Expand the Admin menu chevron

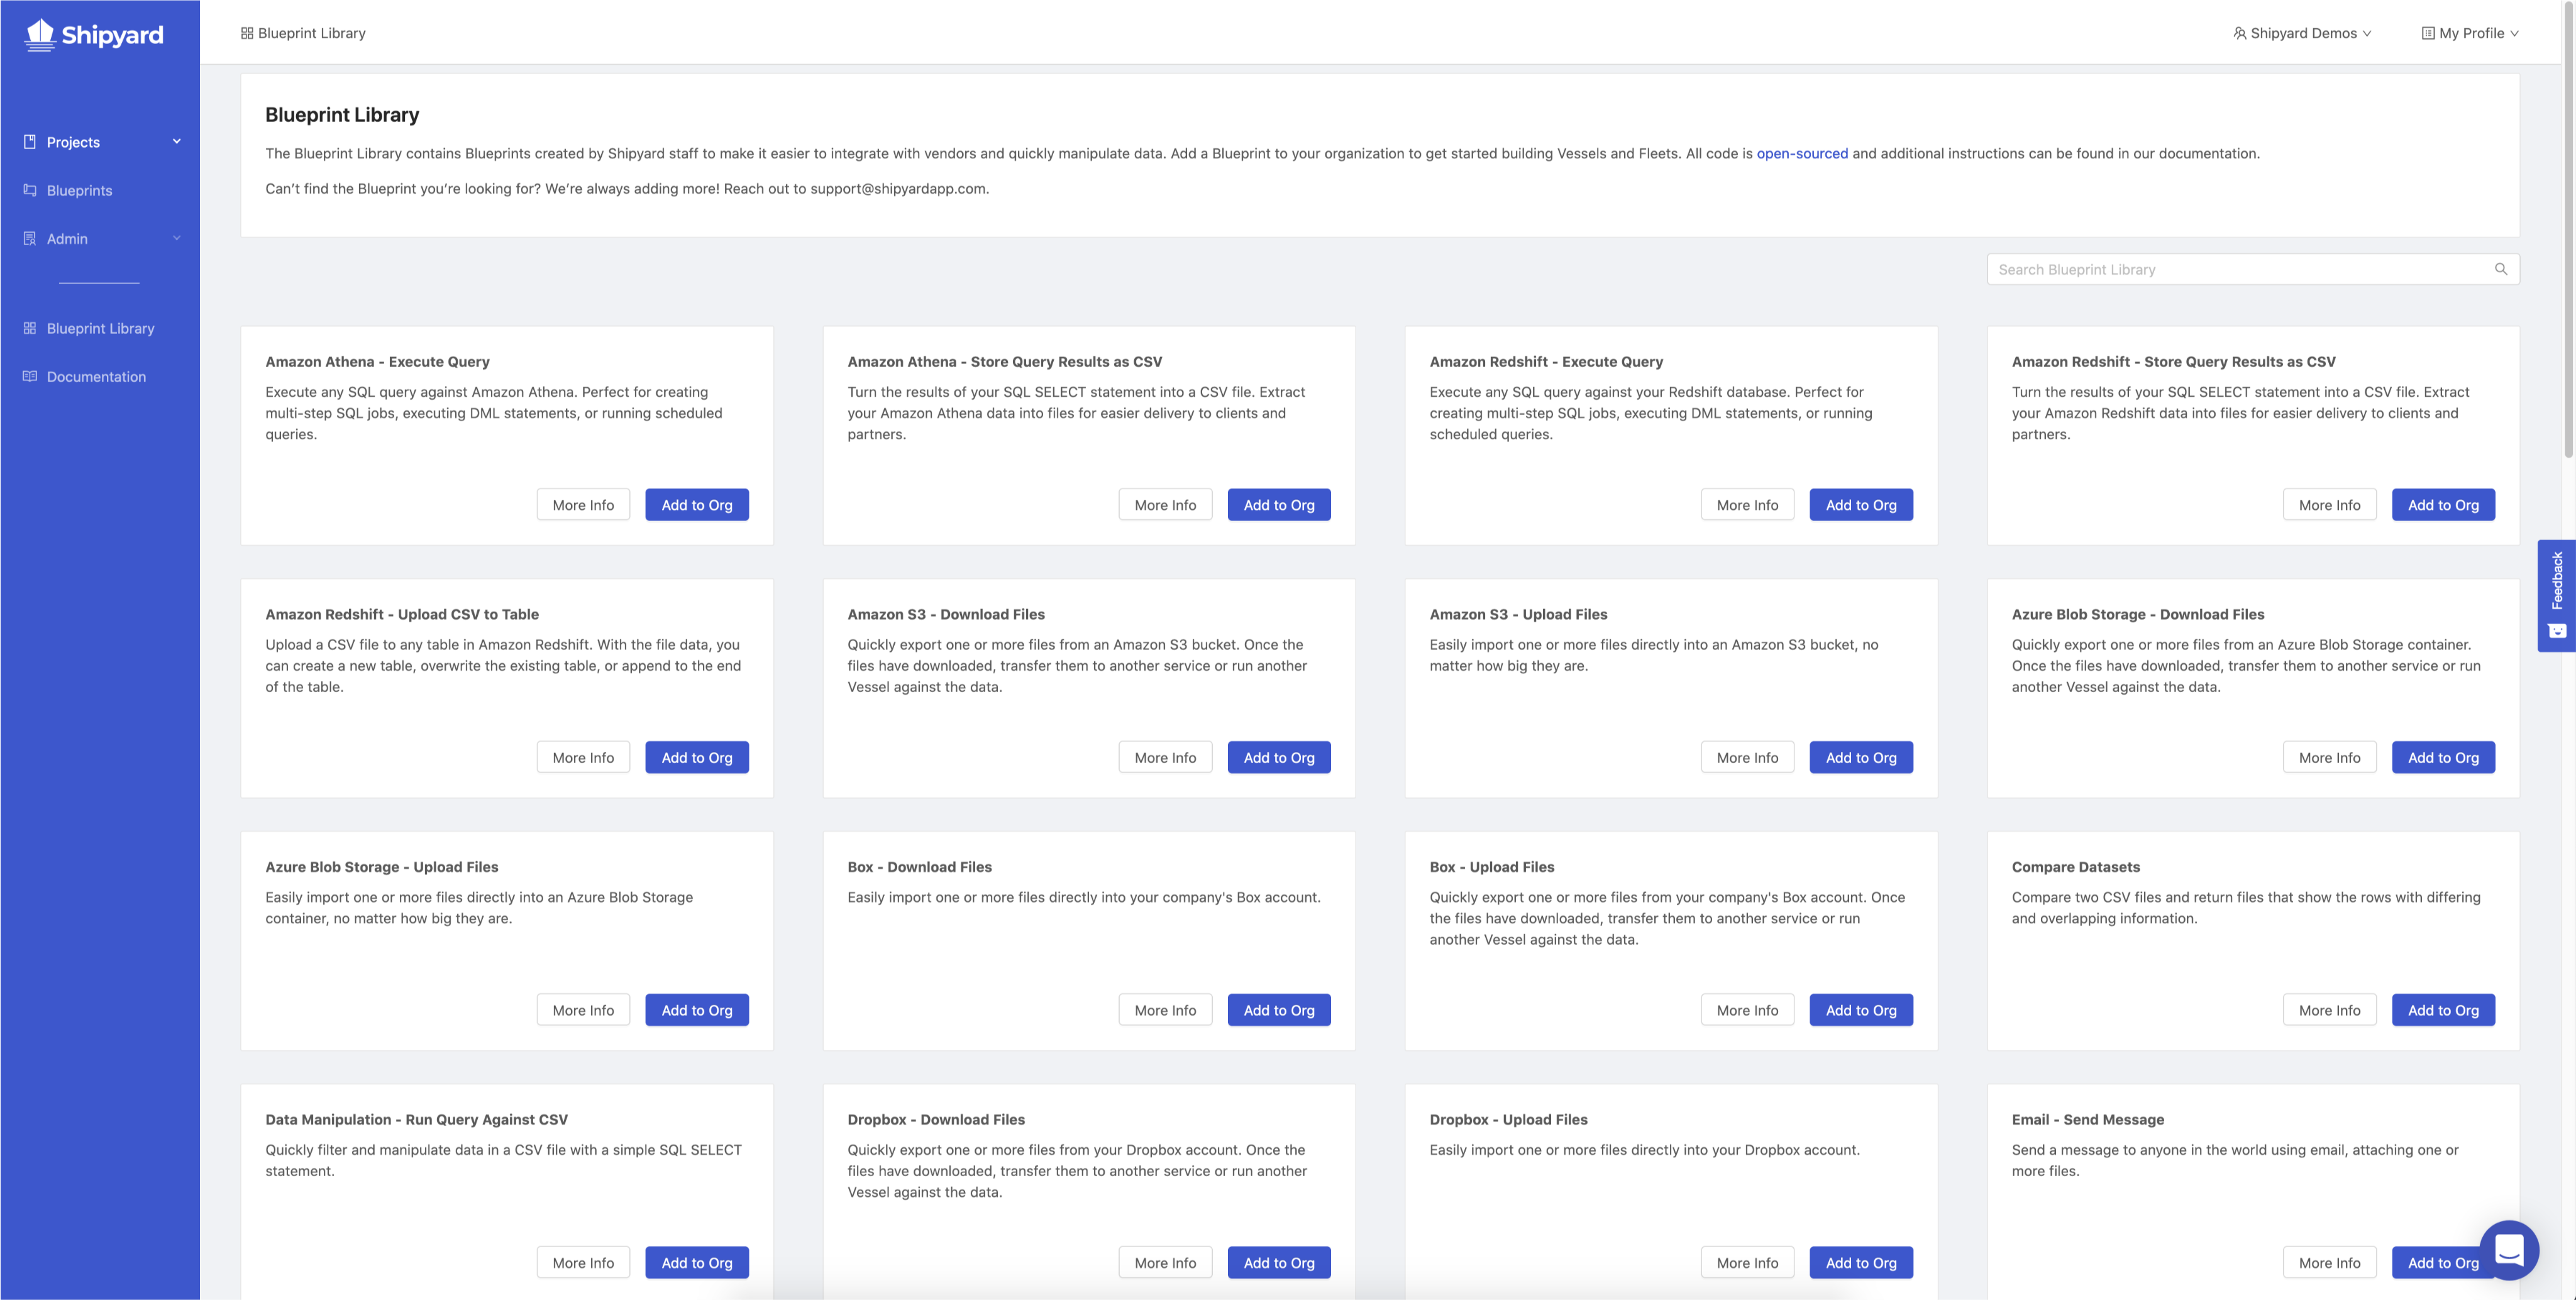click(177, 238)
